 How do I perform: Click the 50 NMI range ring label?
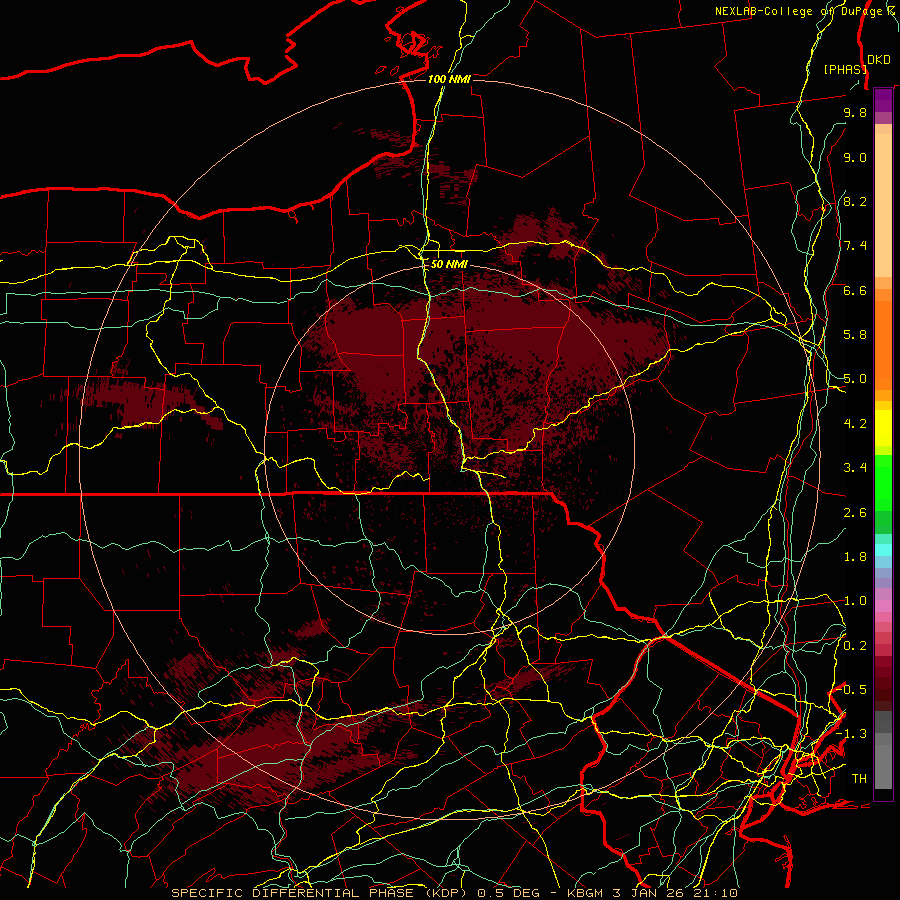449,264
